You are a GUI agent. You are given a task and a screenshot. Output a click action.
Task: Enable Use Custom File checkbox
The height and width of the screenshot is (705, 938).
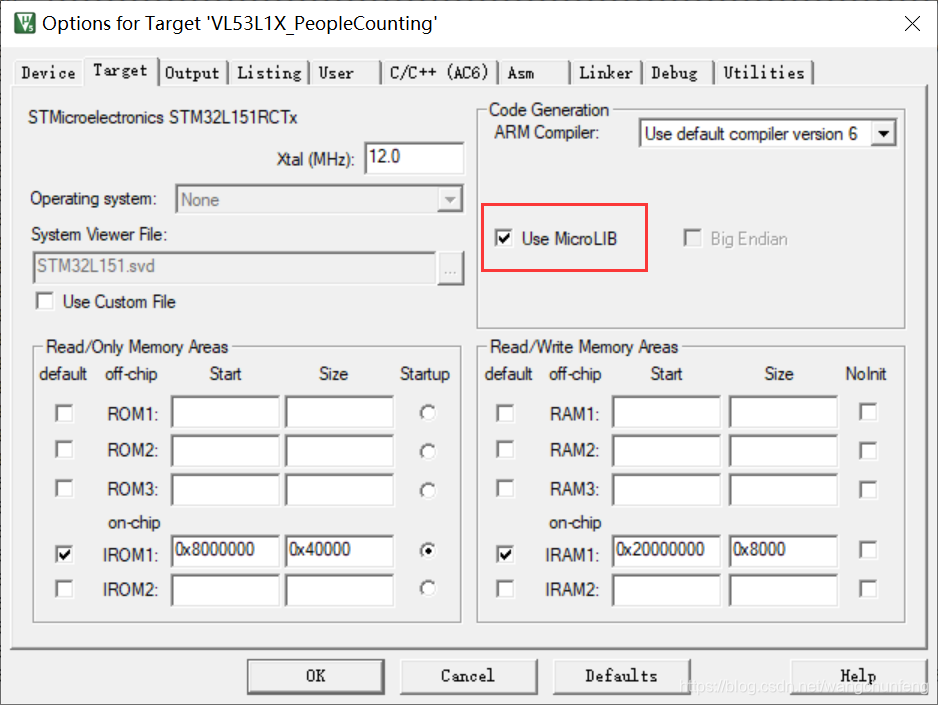pos(45,301)
